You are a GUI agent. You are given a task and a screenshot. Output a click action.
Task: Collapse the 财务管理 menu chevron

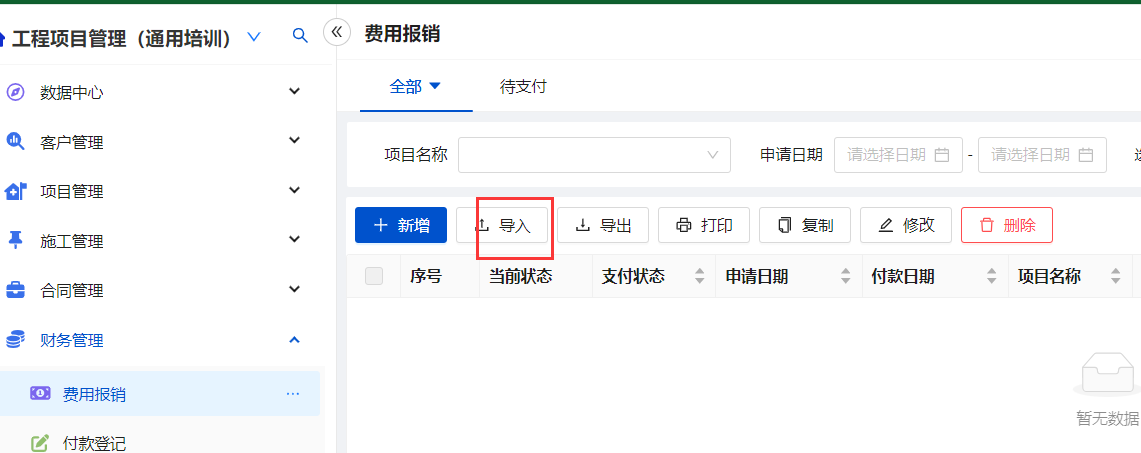click(294, 339)
